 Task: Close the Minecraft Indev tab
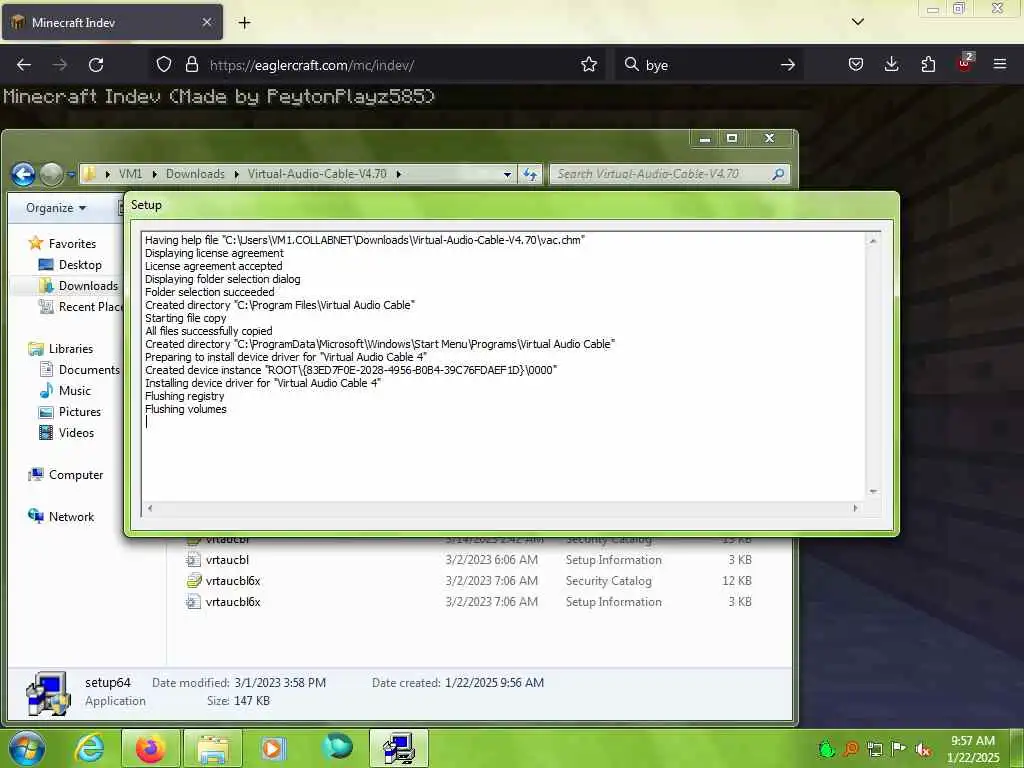pyautogui.click(x=206, y=22)
